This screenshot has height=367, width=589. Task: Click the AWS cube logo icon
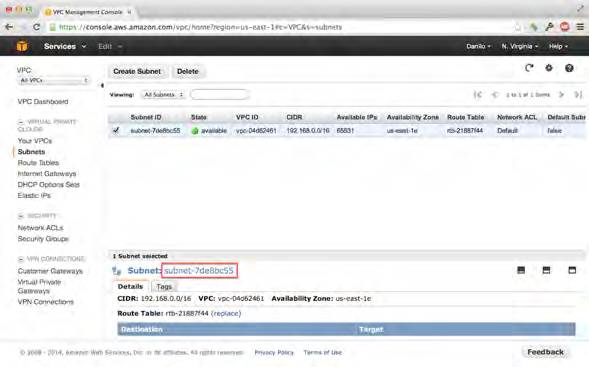22,46
